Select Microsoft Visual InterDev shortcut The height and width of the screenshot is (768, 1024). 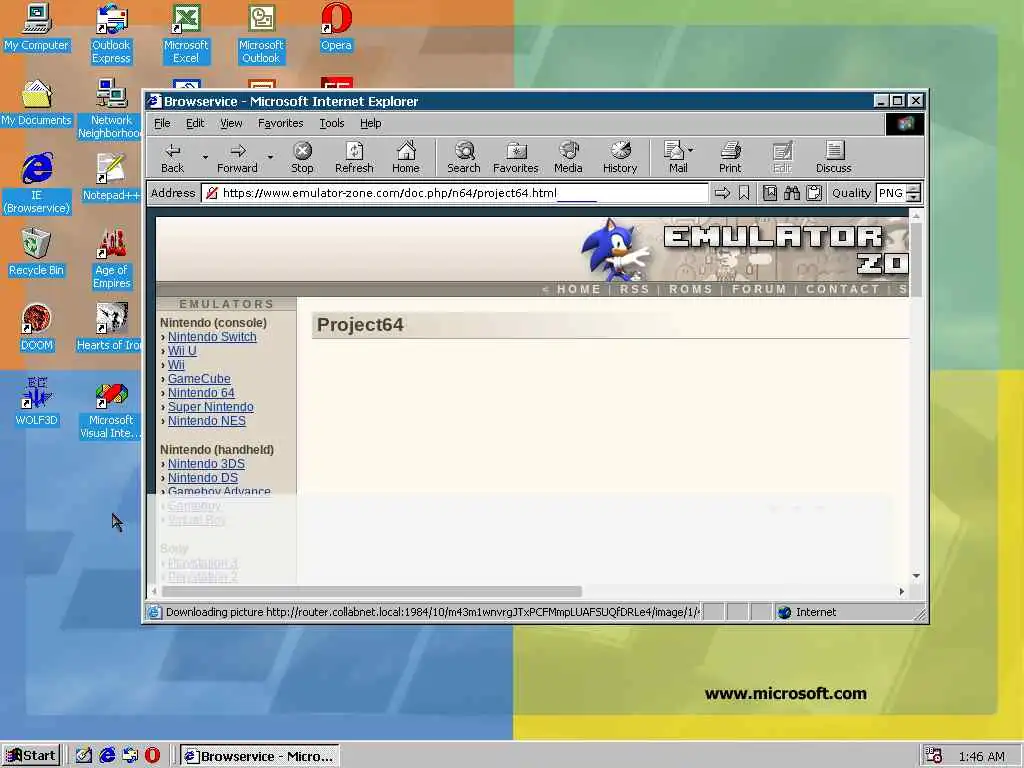pos(110,409)
